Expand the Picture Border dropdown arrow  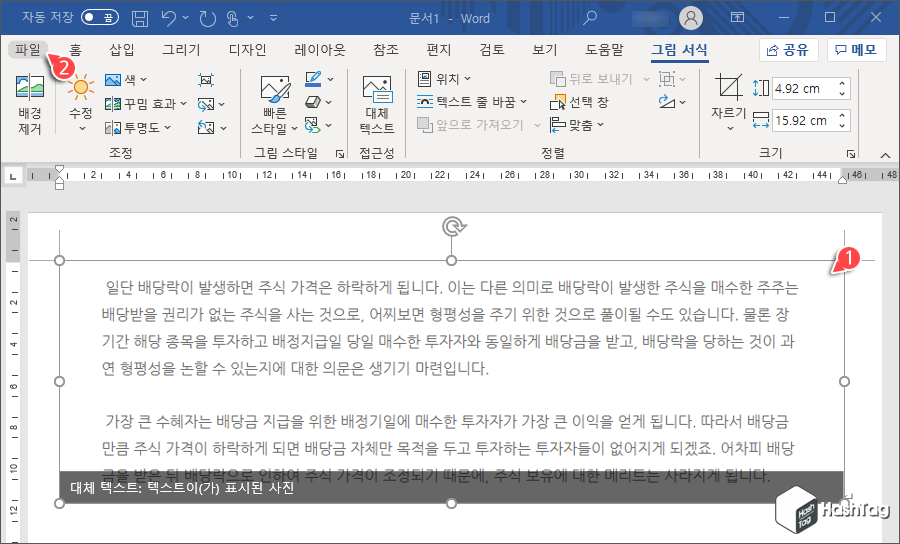(x=331, y=79)
